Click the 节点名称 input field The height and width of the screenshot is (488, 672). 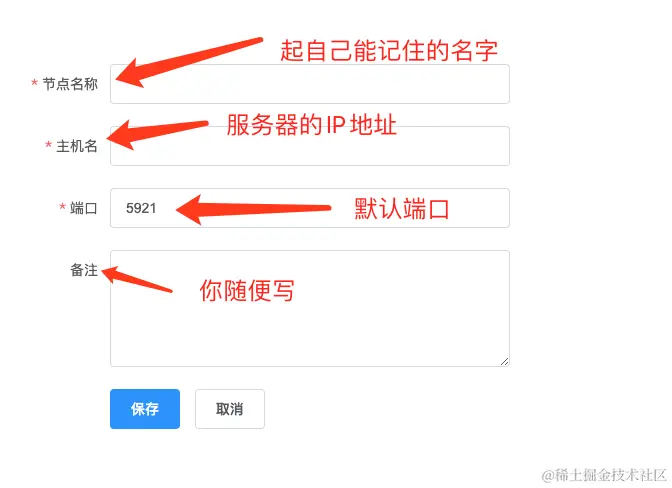click(309, 84)
